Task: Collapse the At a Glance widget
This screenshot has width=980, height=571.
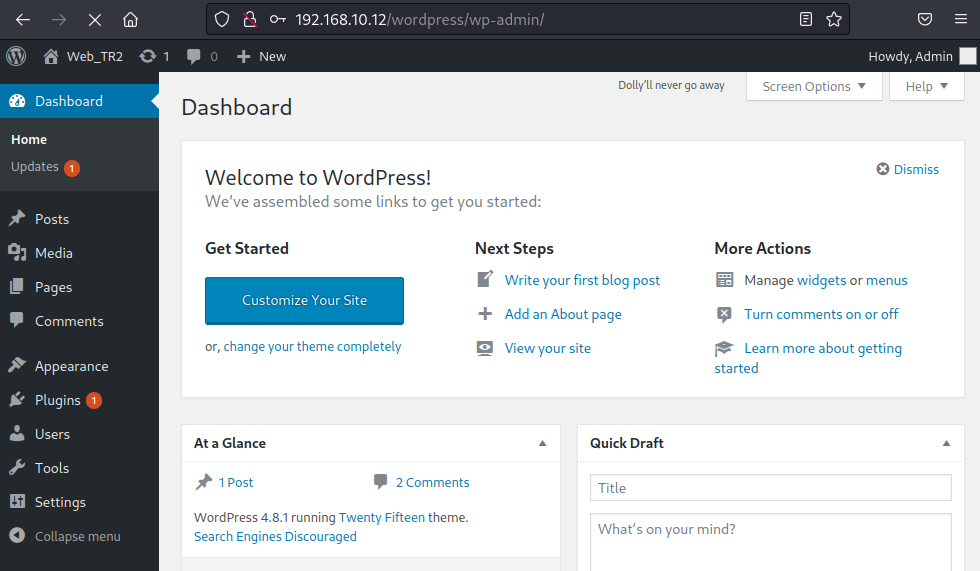Action: pos(543,443)
